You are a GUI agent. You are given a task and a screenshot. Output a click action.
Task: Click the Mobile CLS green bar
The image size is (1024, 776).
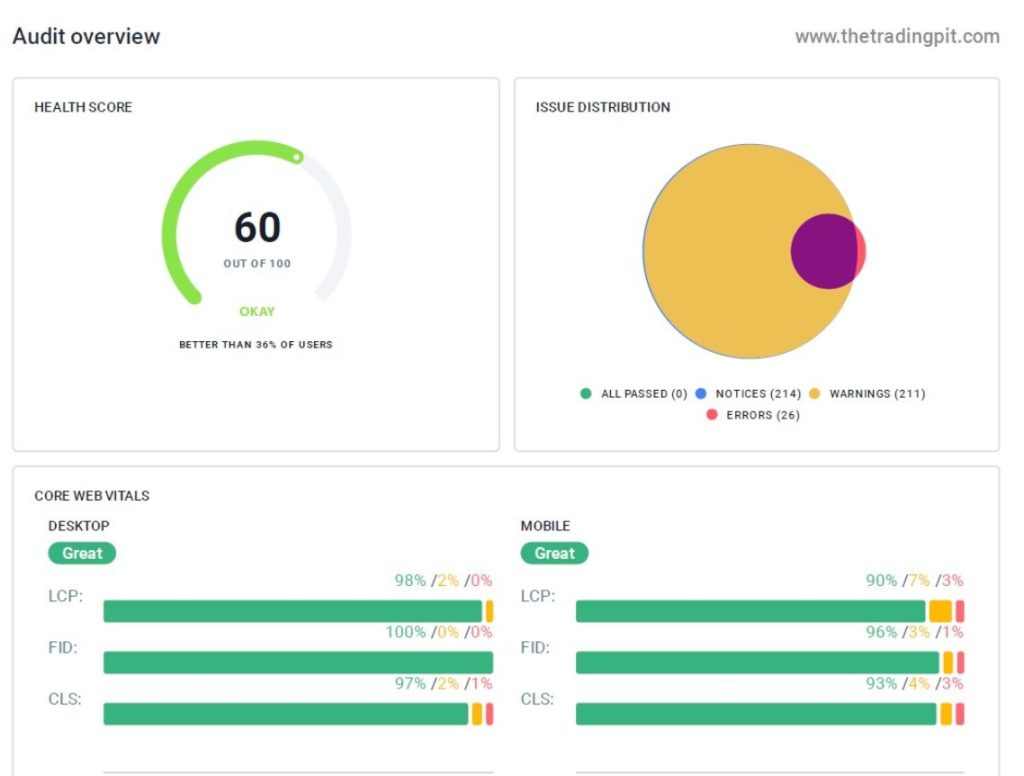755,714
